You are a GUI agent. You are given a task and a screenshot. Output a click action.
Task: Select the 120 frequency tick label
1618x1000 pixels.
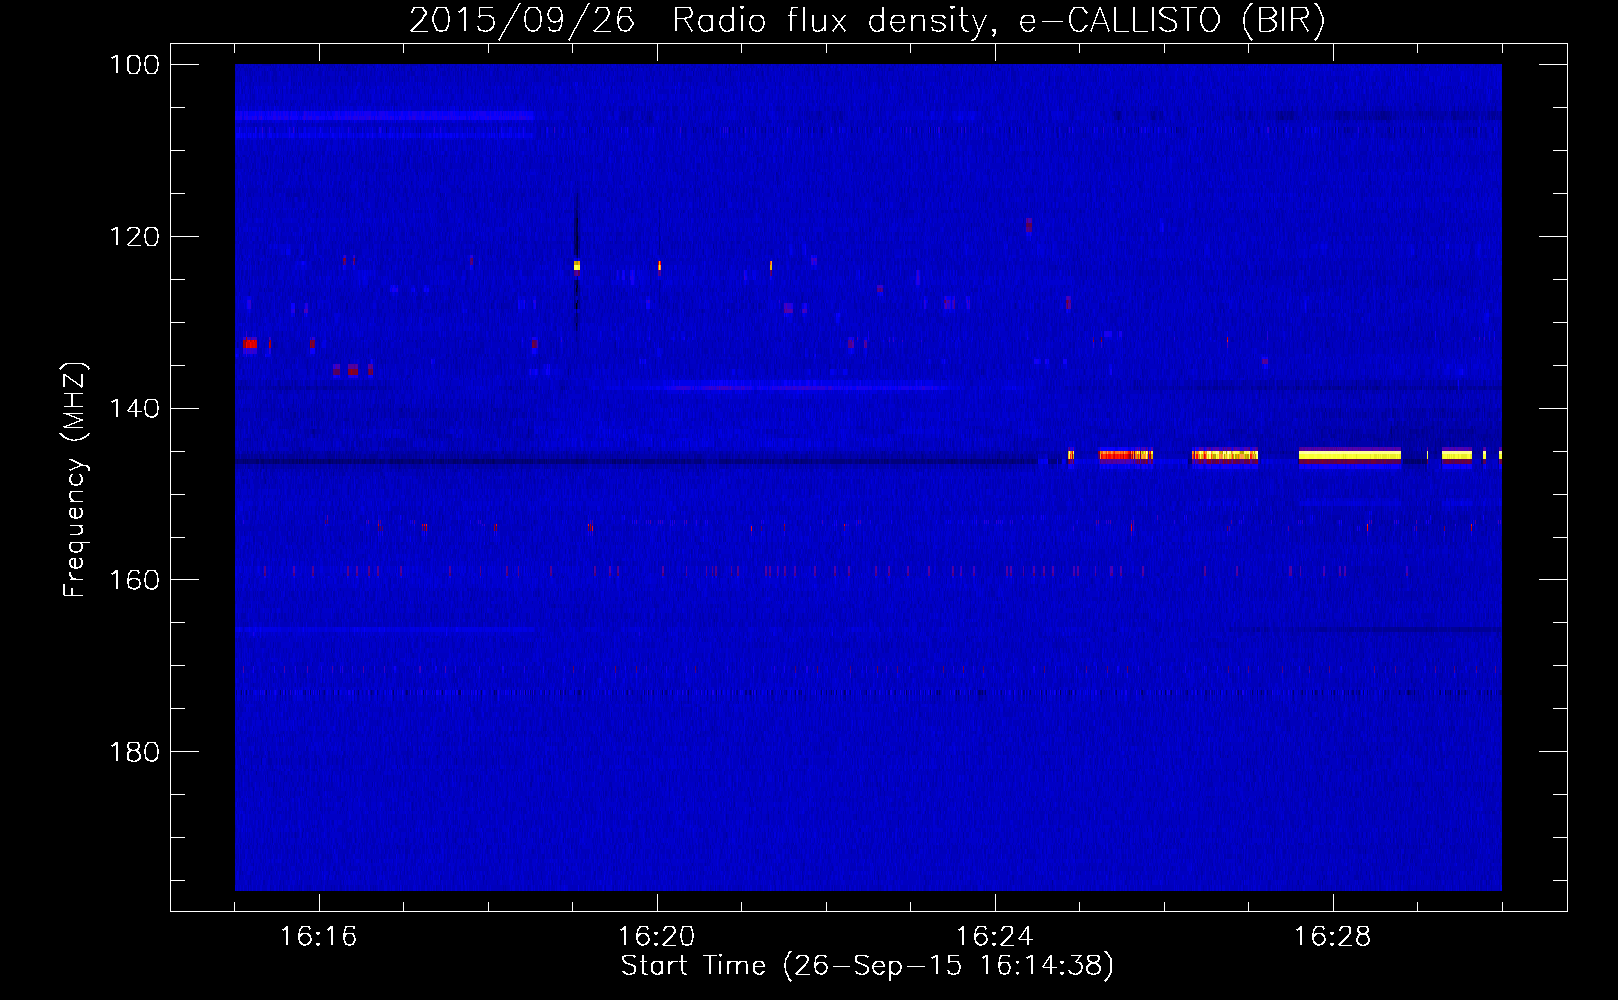[x=134, y=237]
